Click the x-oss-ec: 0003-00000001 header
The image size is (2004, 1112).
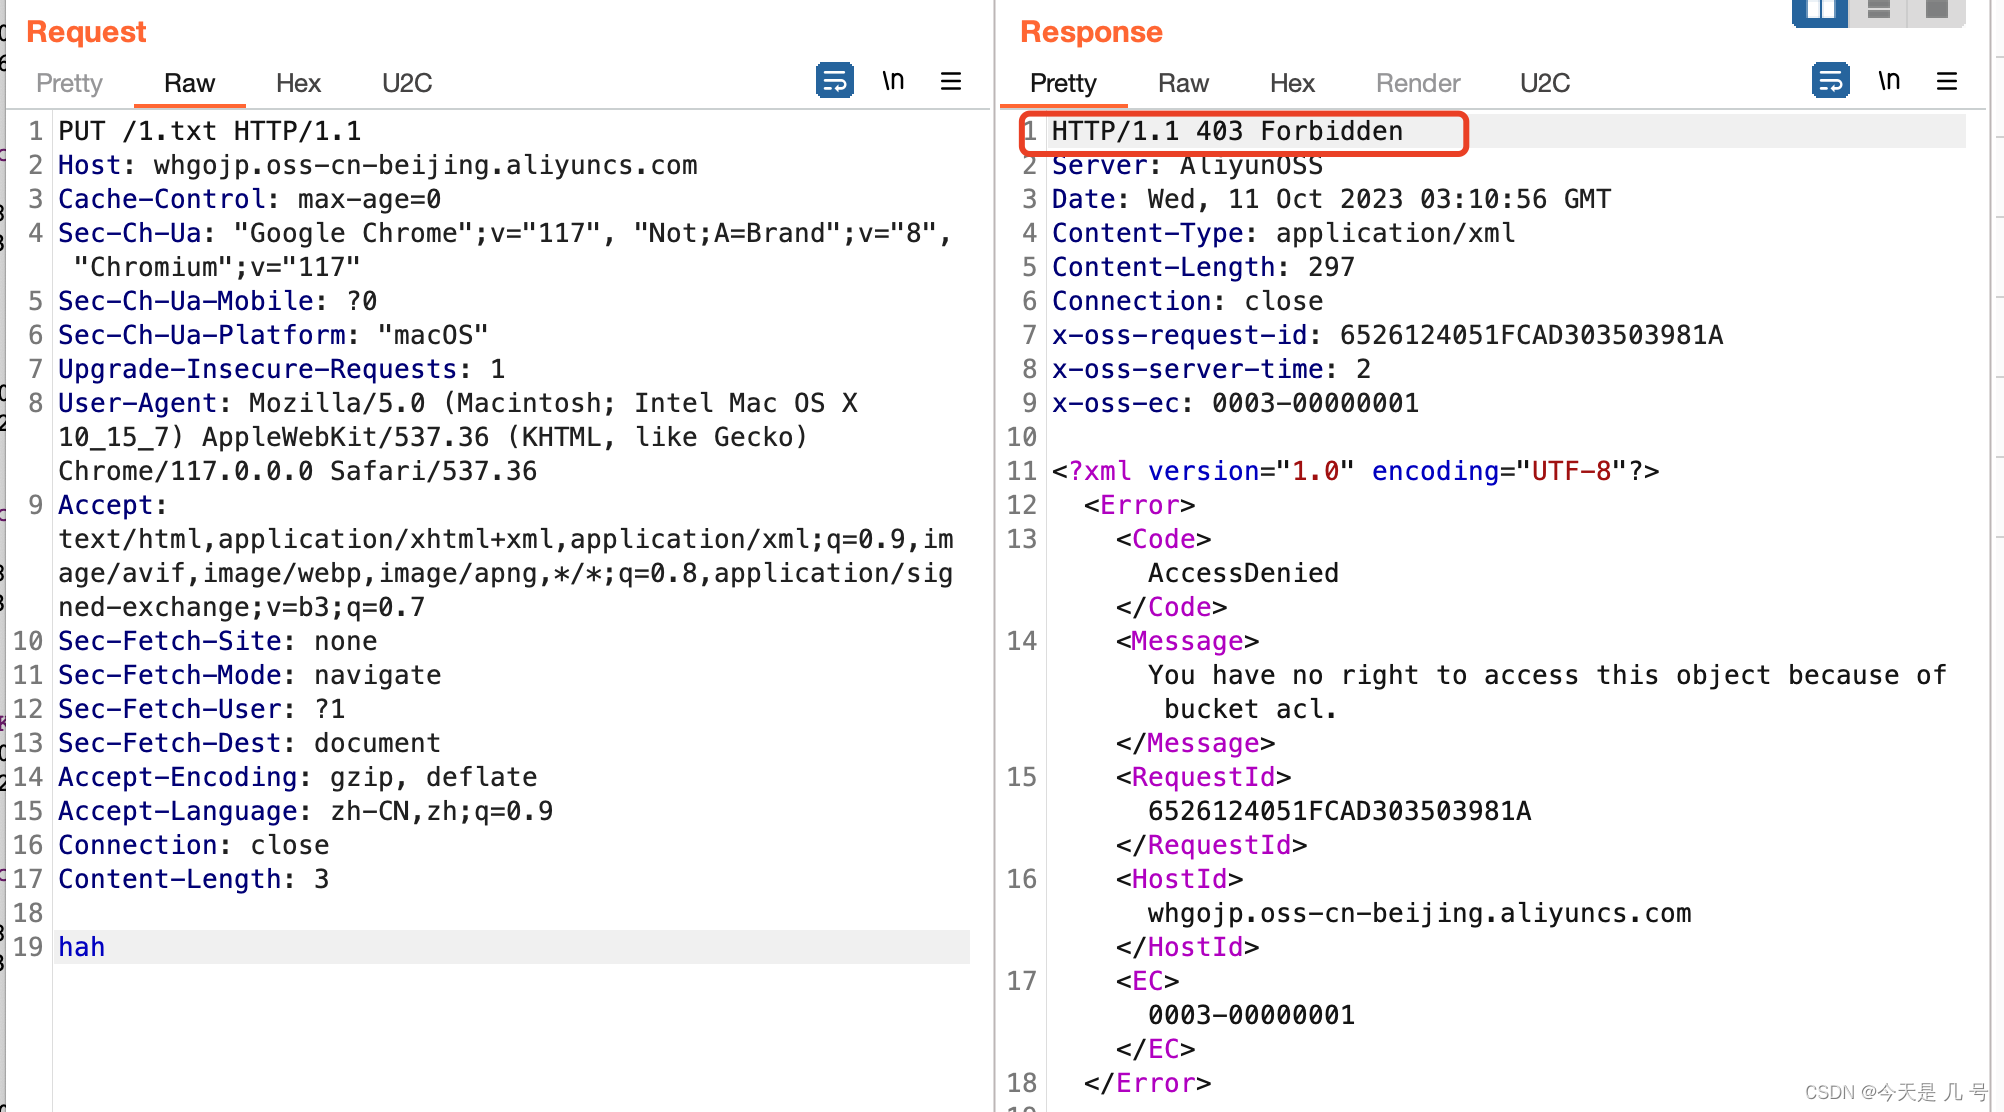coord(1235,403)
